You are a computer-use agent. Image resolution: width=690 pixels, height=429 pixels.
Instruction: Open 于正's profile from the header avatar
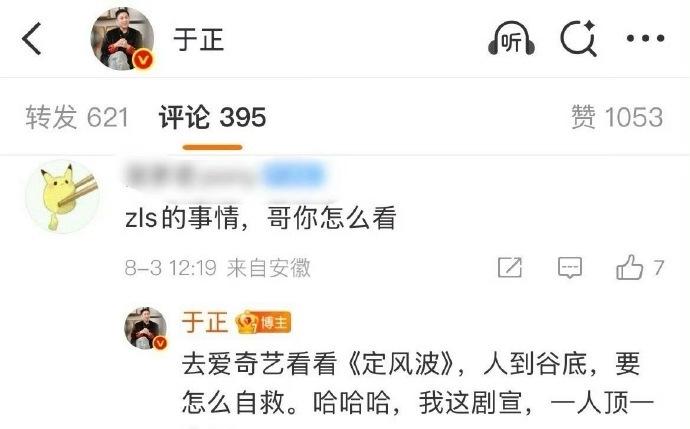122,39
